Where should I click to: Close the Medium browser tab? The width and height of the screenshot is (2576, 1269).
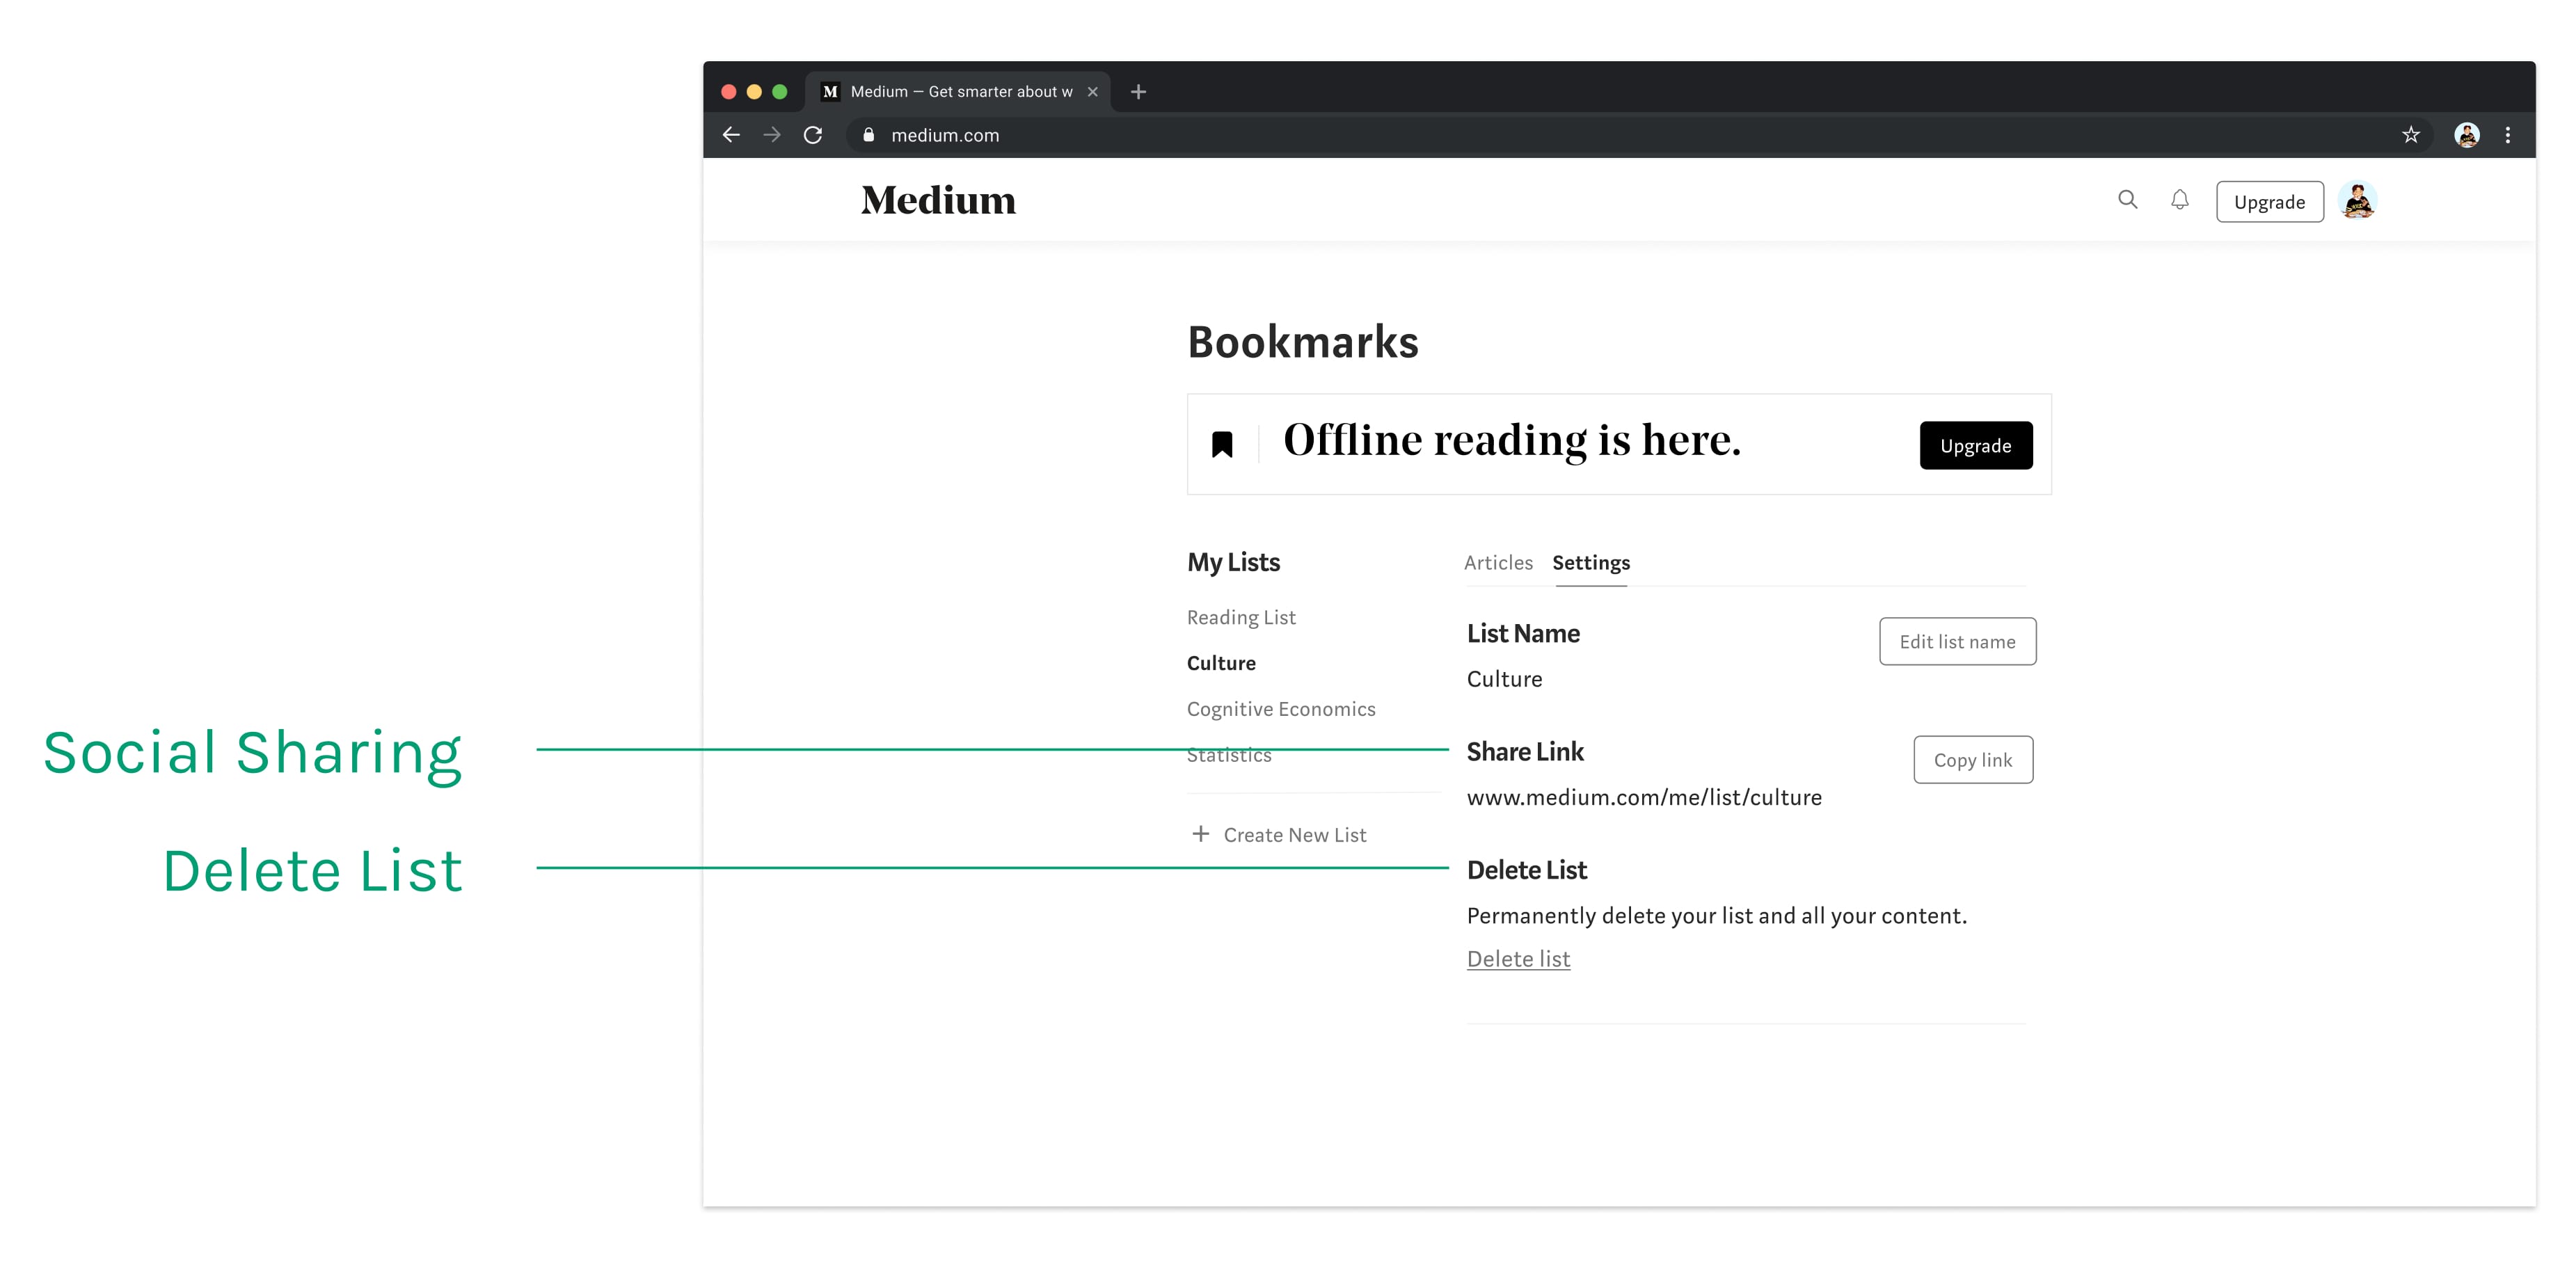pyautogui.click(x=1092, y=92)
